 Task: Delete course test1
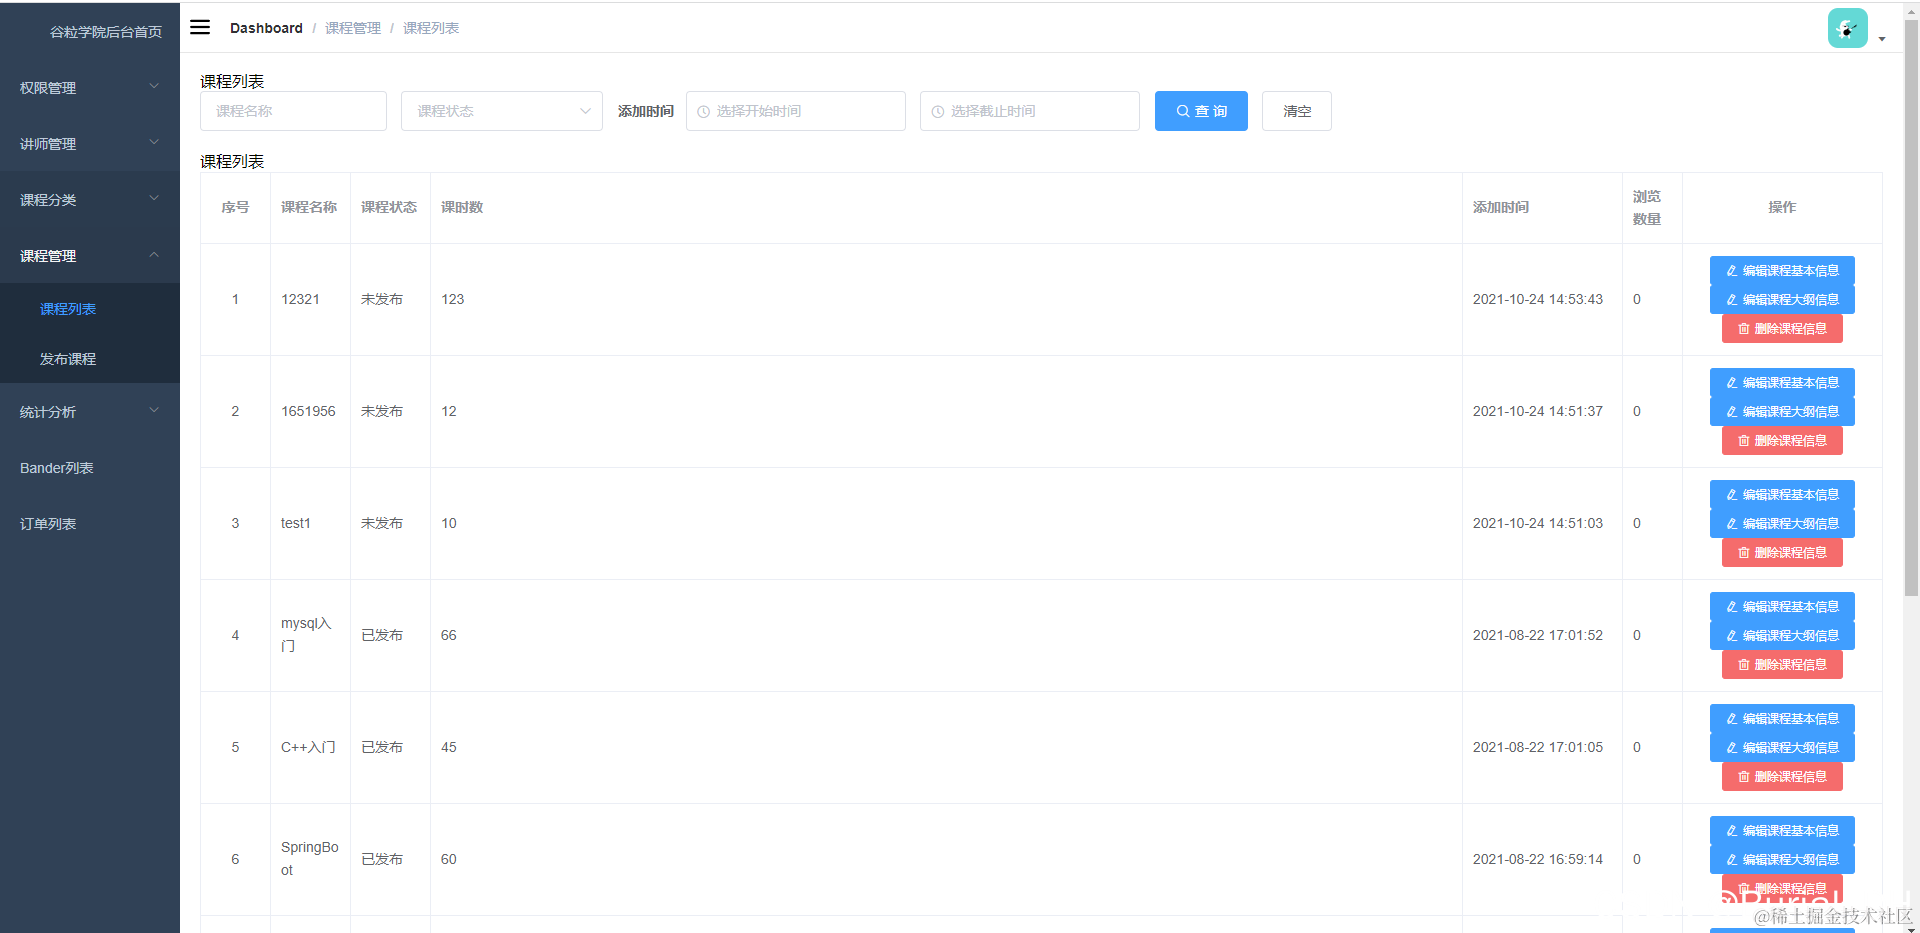point(1782,553)
